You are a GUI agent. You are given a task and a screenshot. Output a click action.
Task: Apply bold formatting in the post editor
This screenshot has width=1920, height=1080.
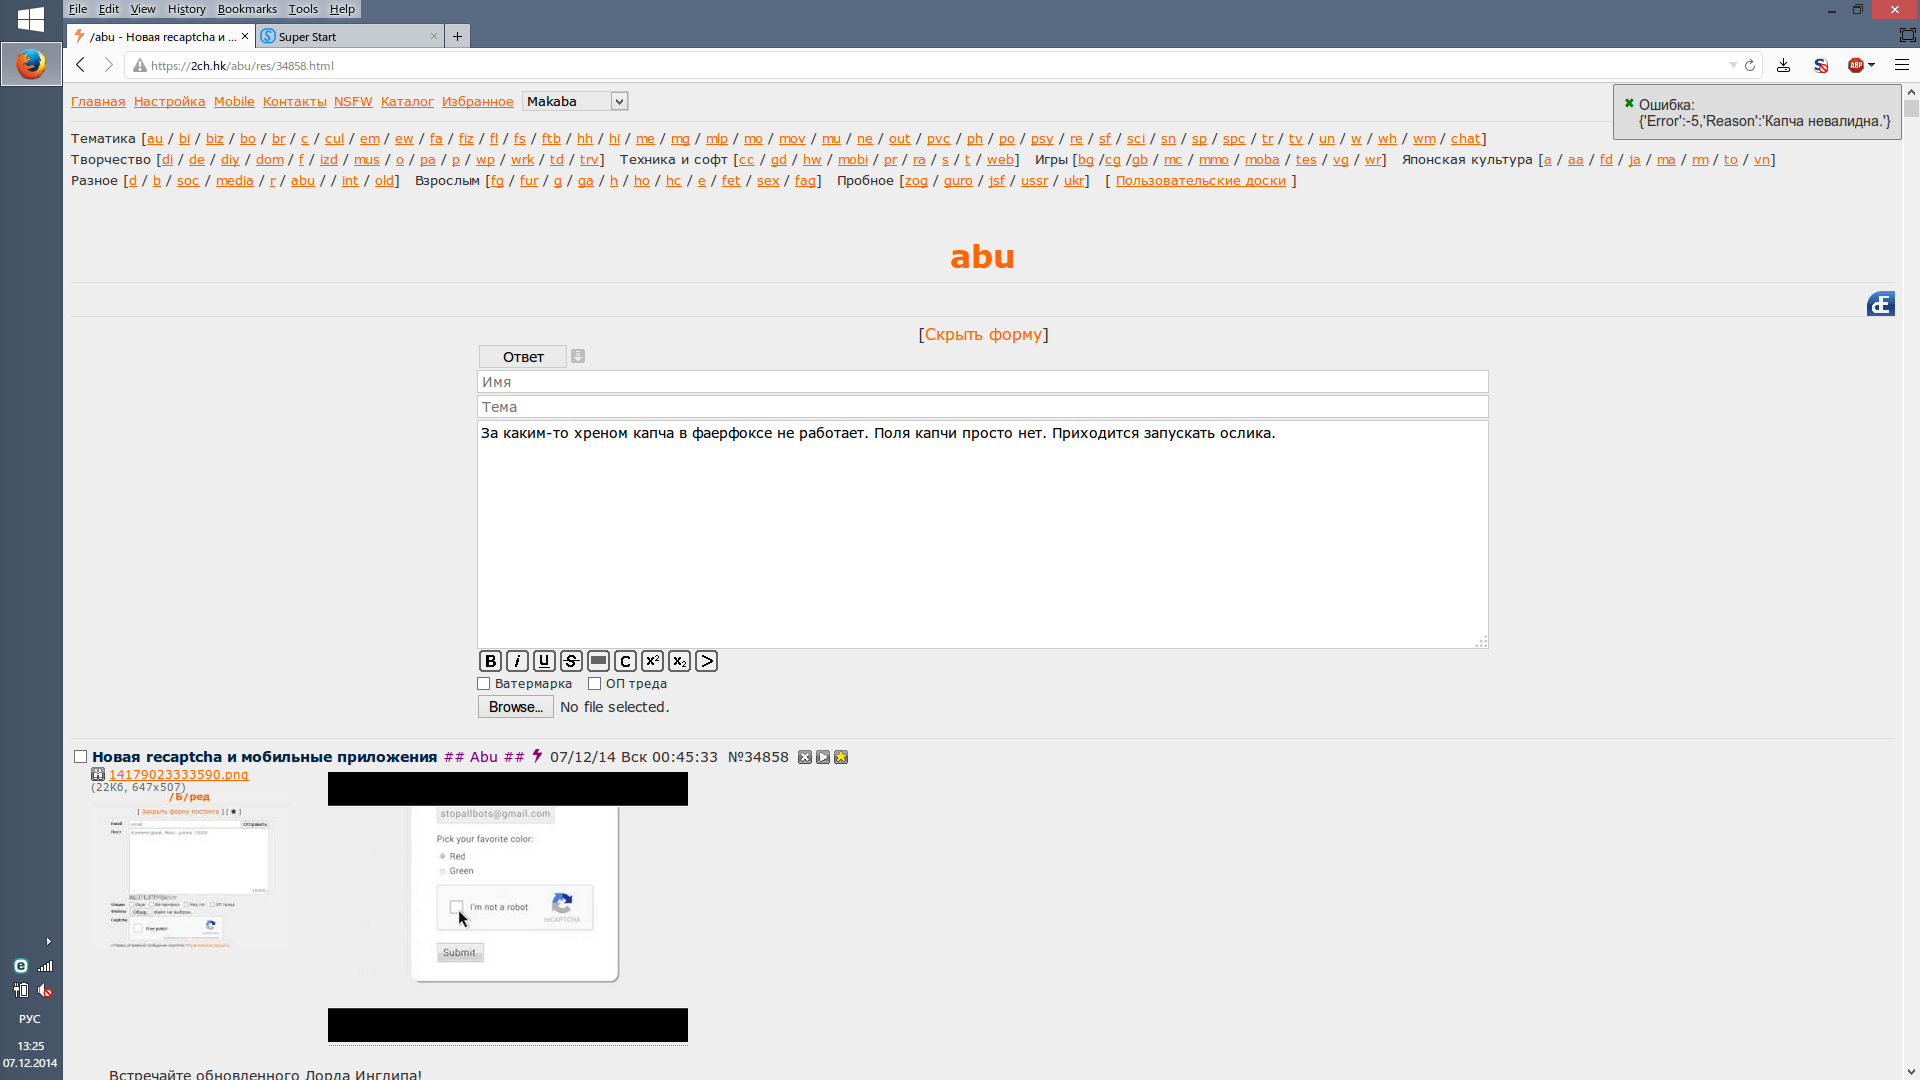490,661
